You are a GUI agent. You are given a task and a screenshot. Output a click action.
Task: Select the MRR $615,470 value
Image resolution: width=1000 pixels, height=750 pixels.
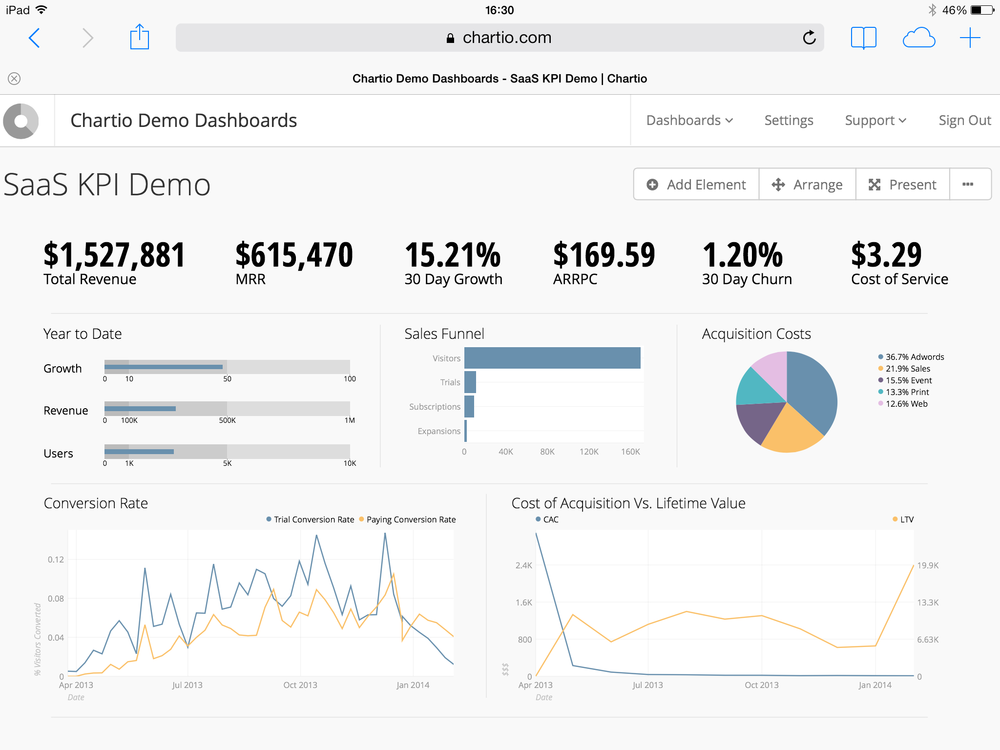pyautogui.click(x=294, y=255)
